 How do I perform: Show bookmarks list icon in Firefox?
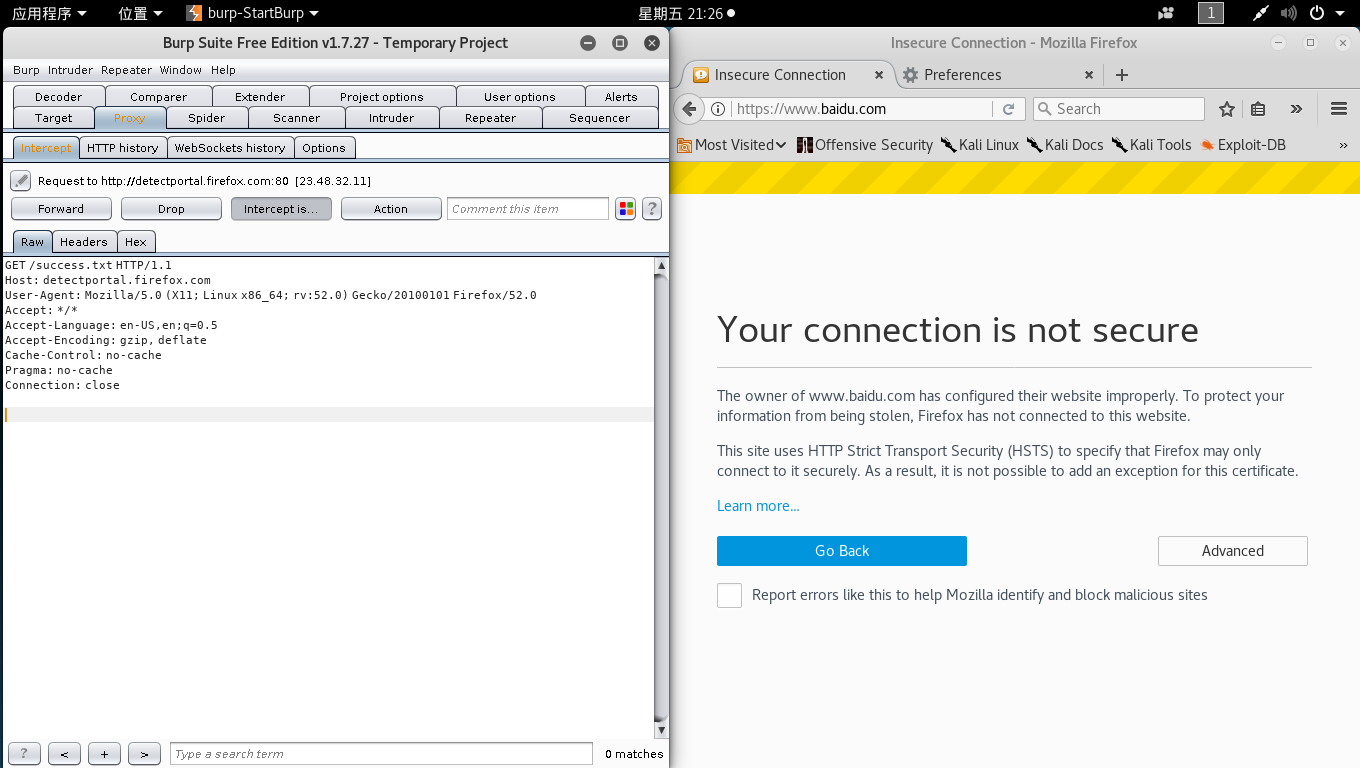coord(1259,109)
